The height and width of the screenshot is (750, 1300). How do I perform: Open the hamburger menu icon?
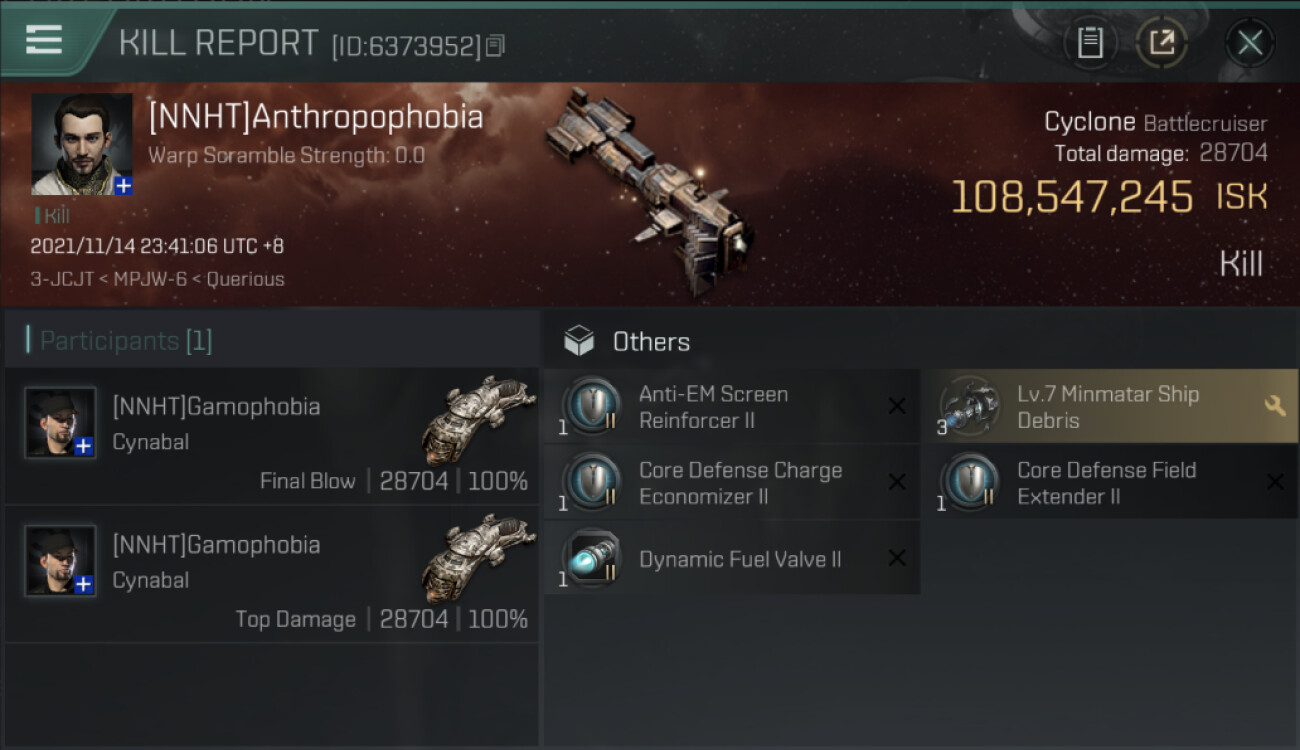(43, 40)
